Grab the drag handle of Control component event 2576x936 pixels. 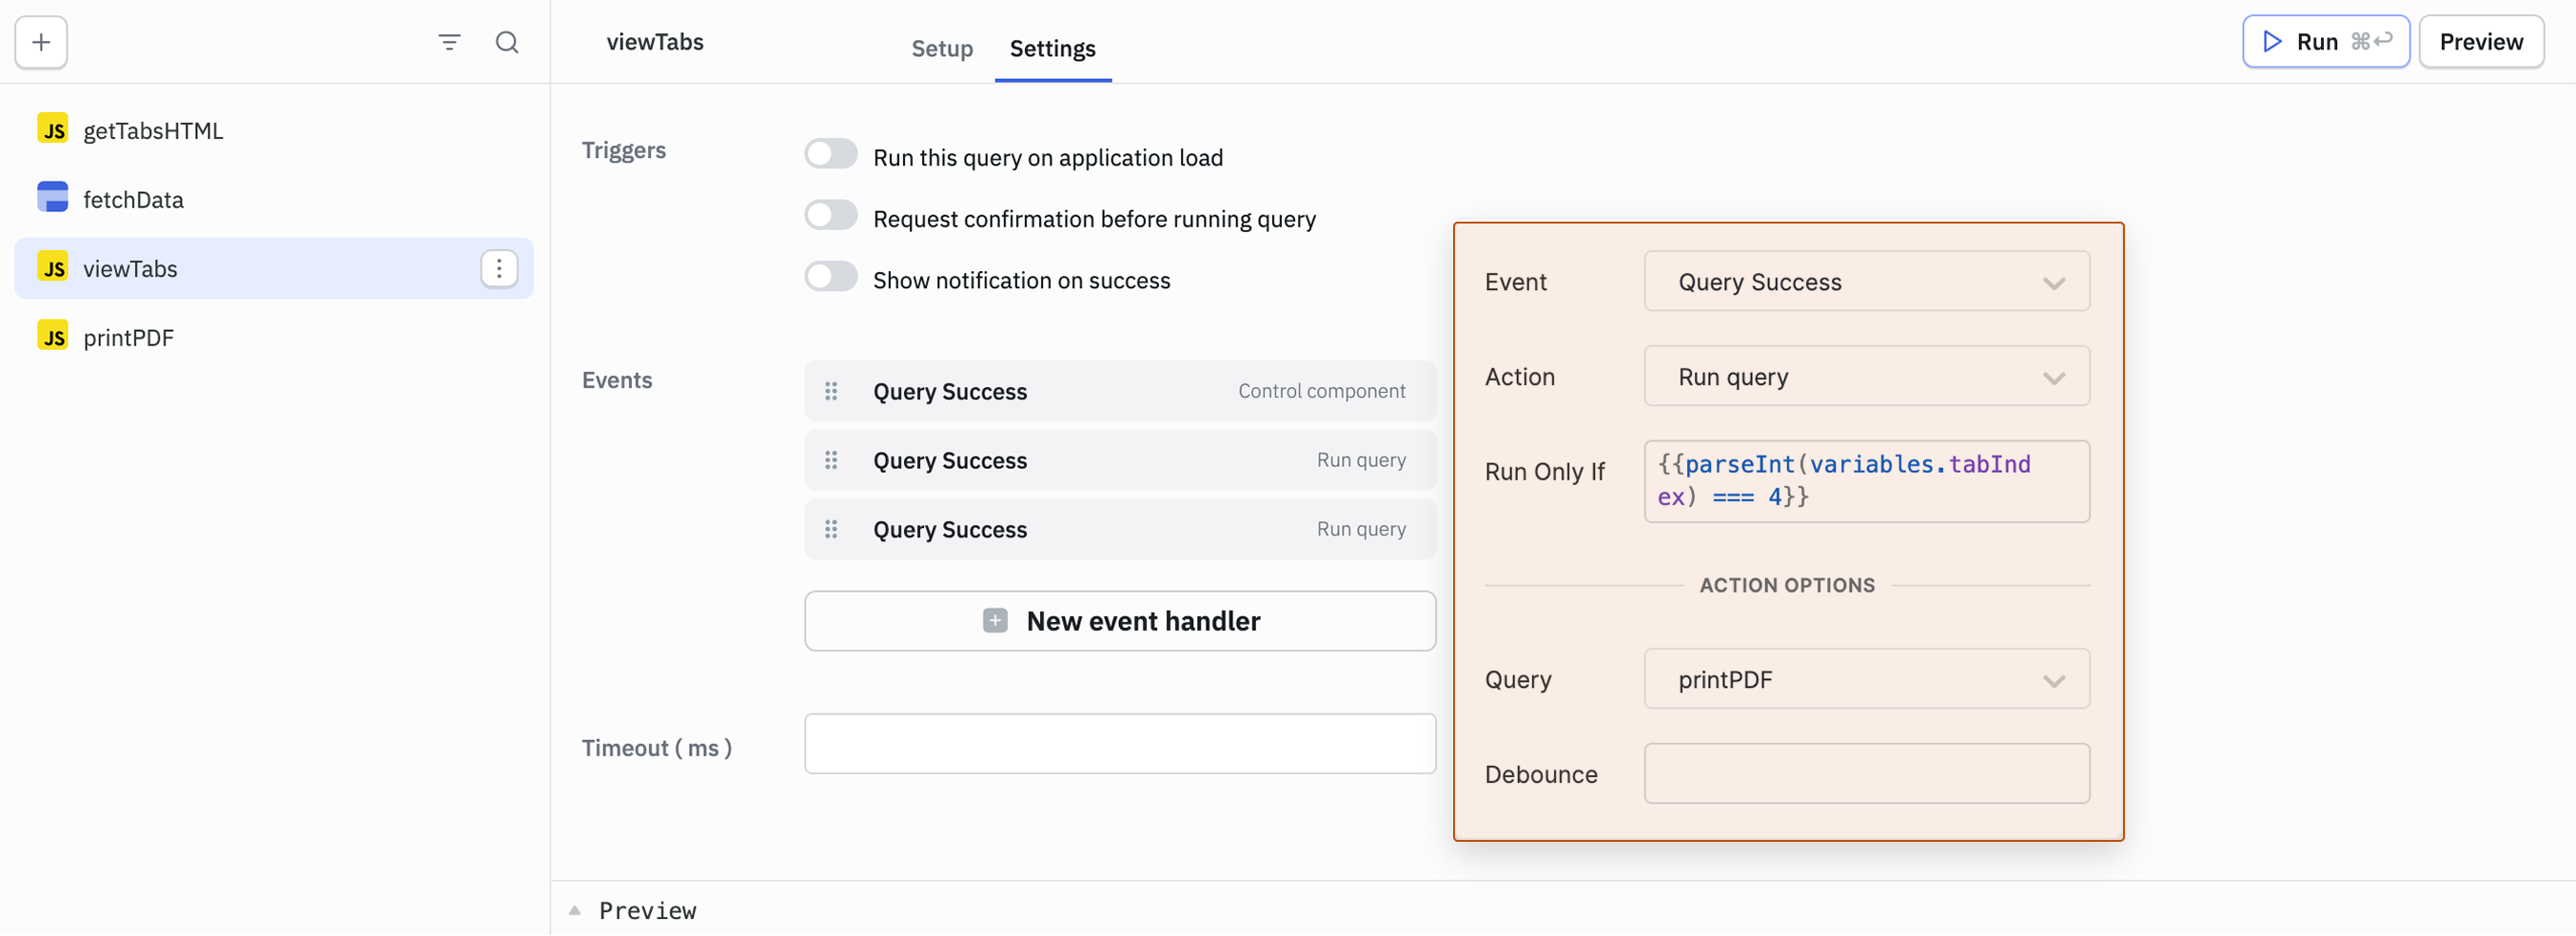(x=831, y=391)
